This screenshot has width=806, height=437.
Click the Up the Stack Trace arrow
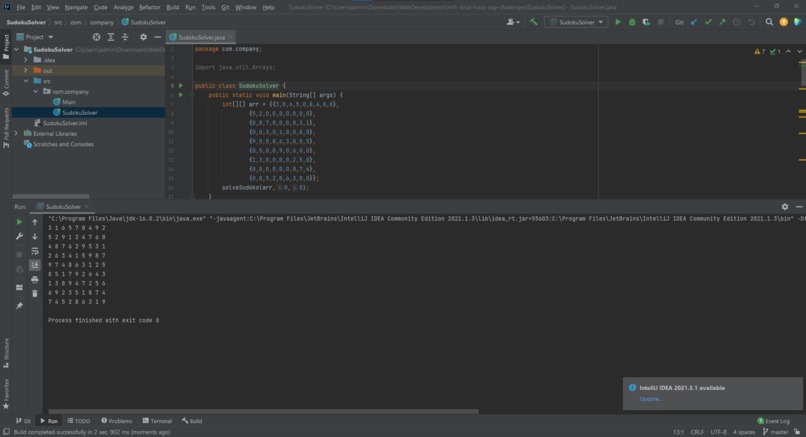[x=34, y=222]
